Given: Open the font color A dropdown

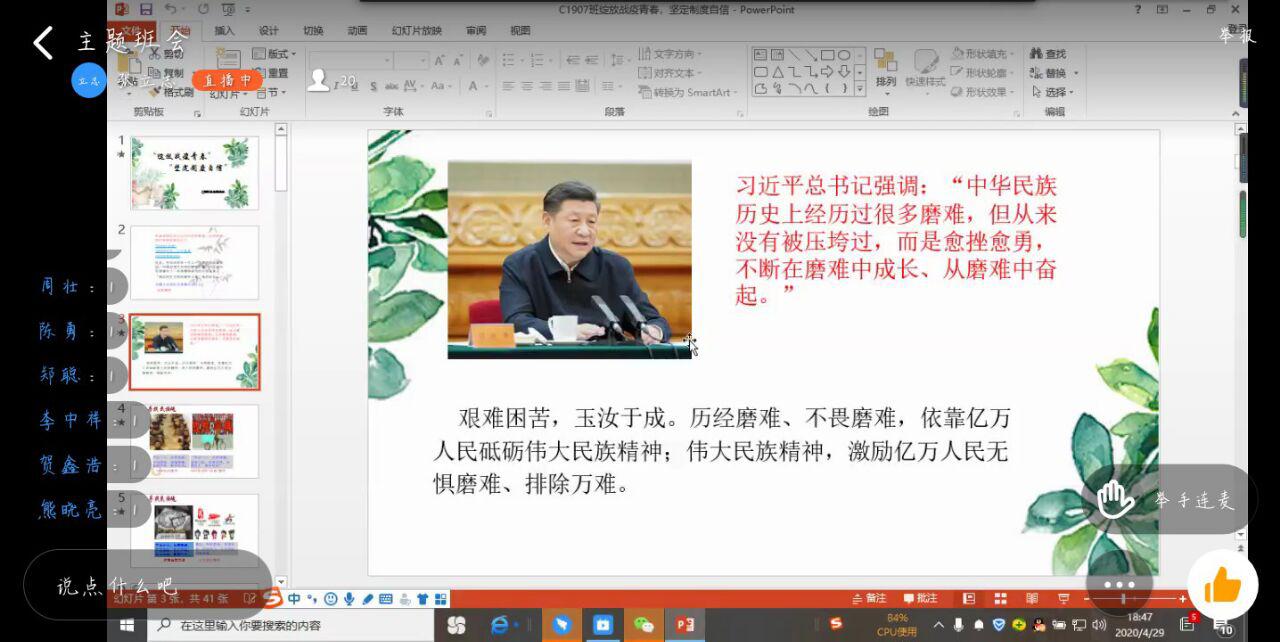Looking at the screenshot, I should 477,86.
